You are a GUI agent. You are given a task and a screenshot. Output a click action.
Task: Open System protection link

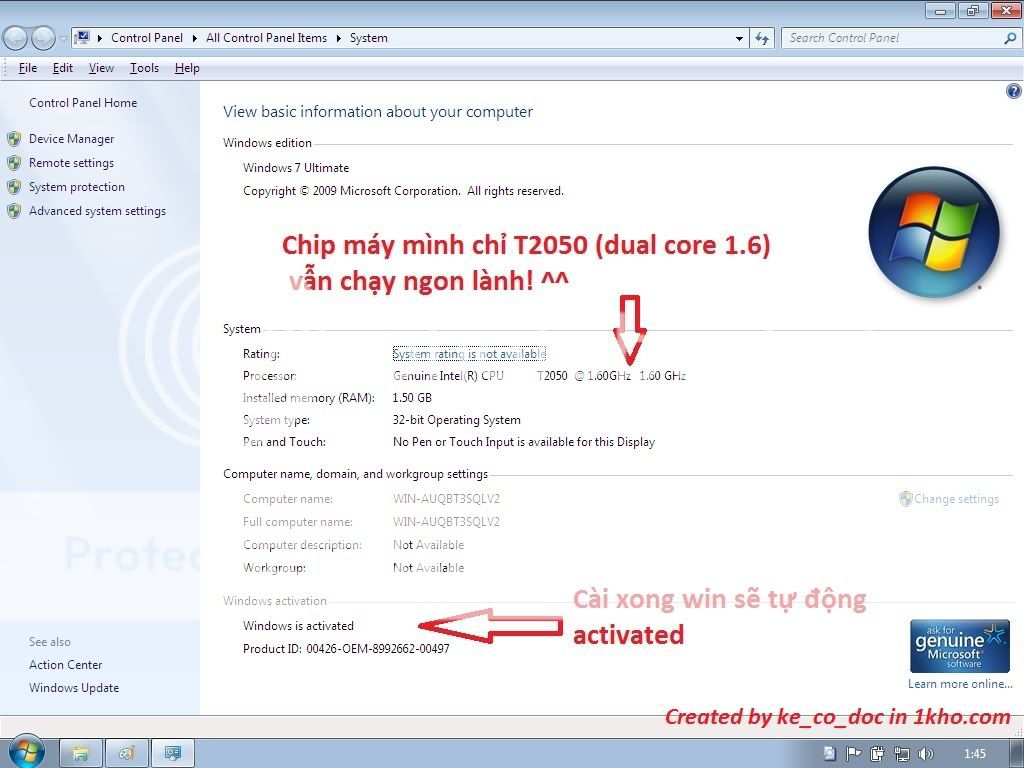coord(76,187)
